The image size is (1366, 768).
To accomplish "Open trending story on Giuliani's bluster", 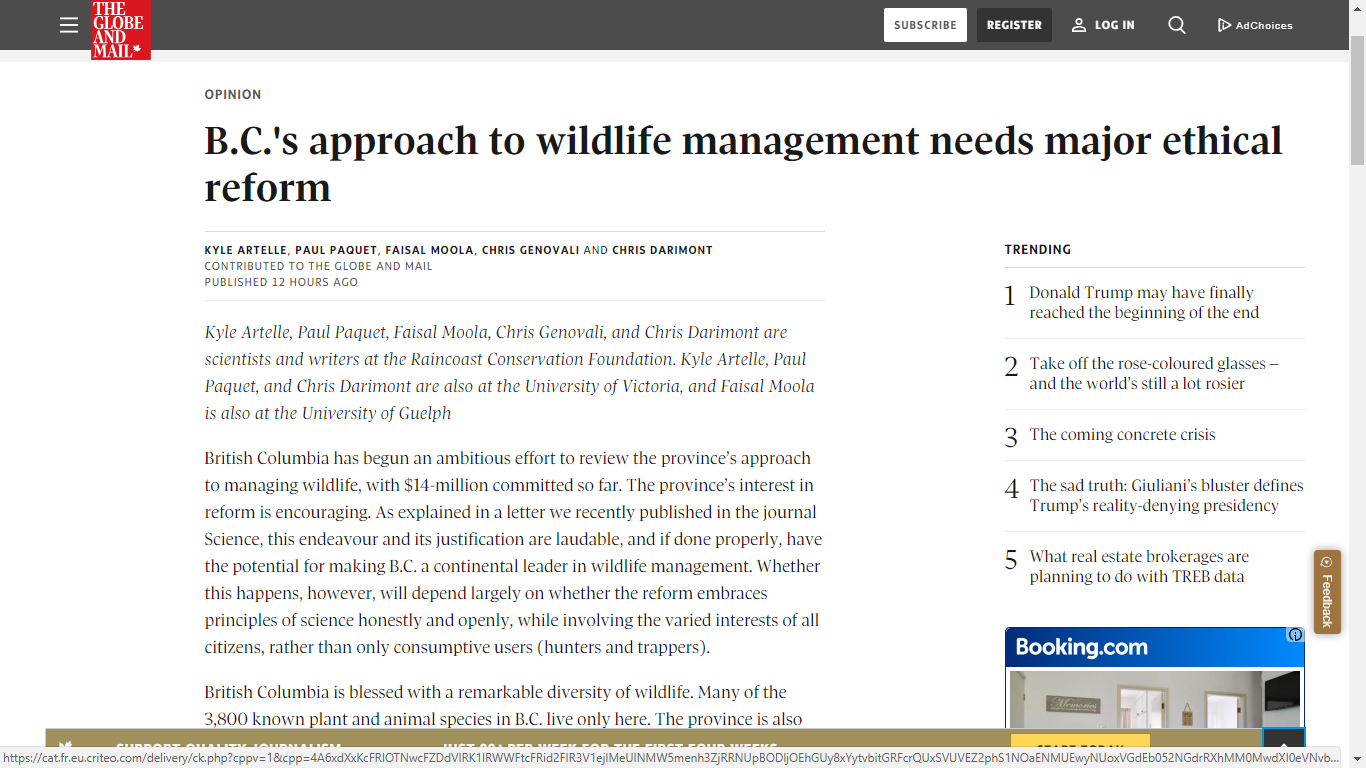I will click(x=1167, y=495).
